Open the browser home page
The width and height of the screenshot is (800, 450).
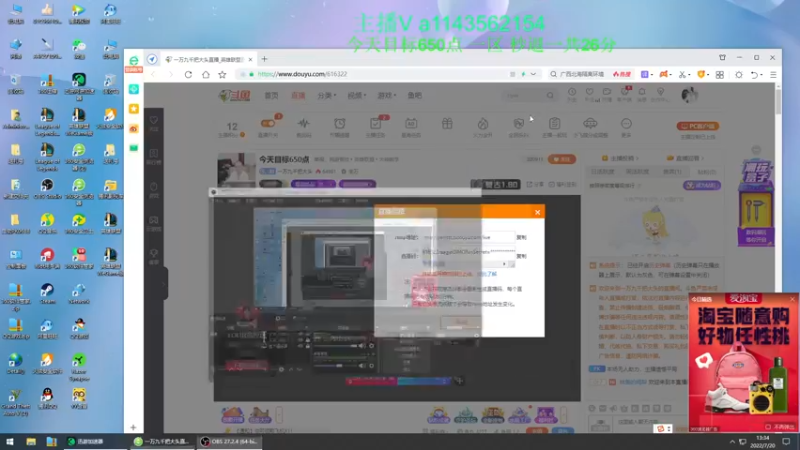(x=206, y=74)
